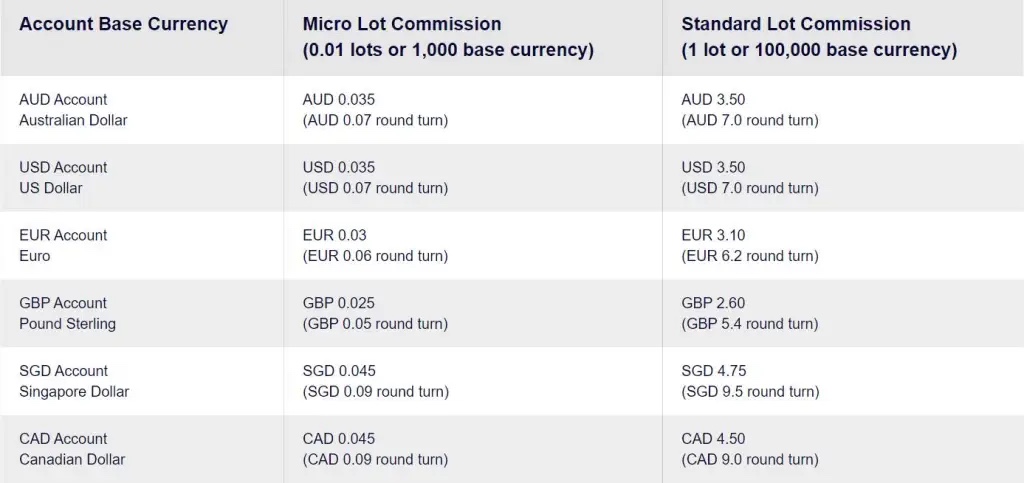Select the SGD Account Singapore Dollar cell
Image resolution: width=1024 pixels, height=483 pixels.
coord(74,381)
